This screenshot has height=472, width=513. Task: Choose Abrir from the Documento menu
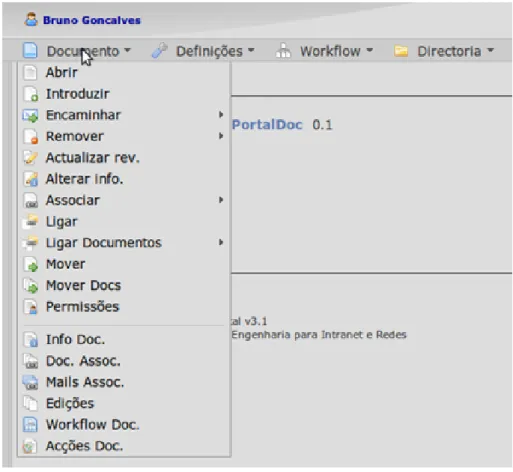pos(124,72)
